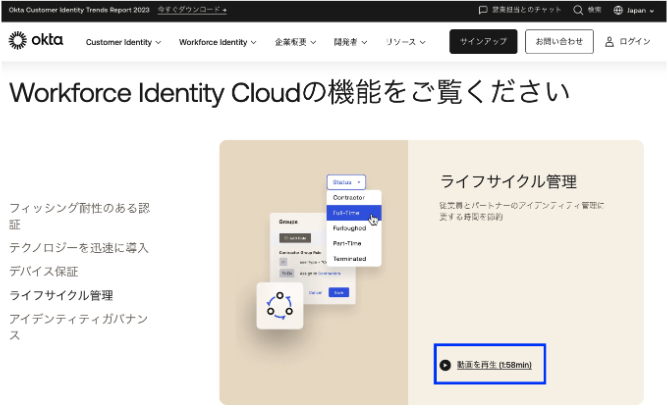Expand the 企業概要 menu
The image size is (668, 409).
coord(295,42)
